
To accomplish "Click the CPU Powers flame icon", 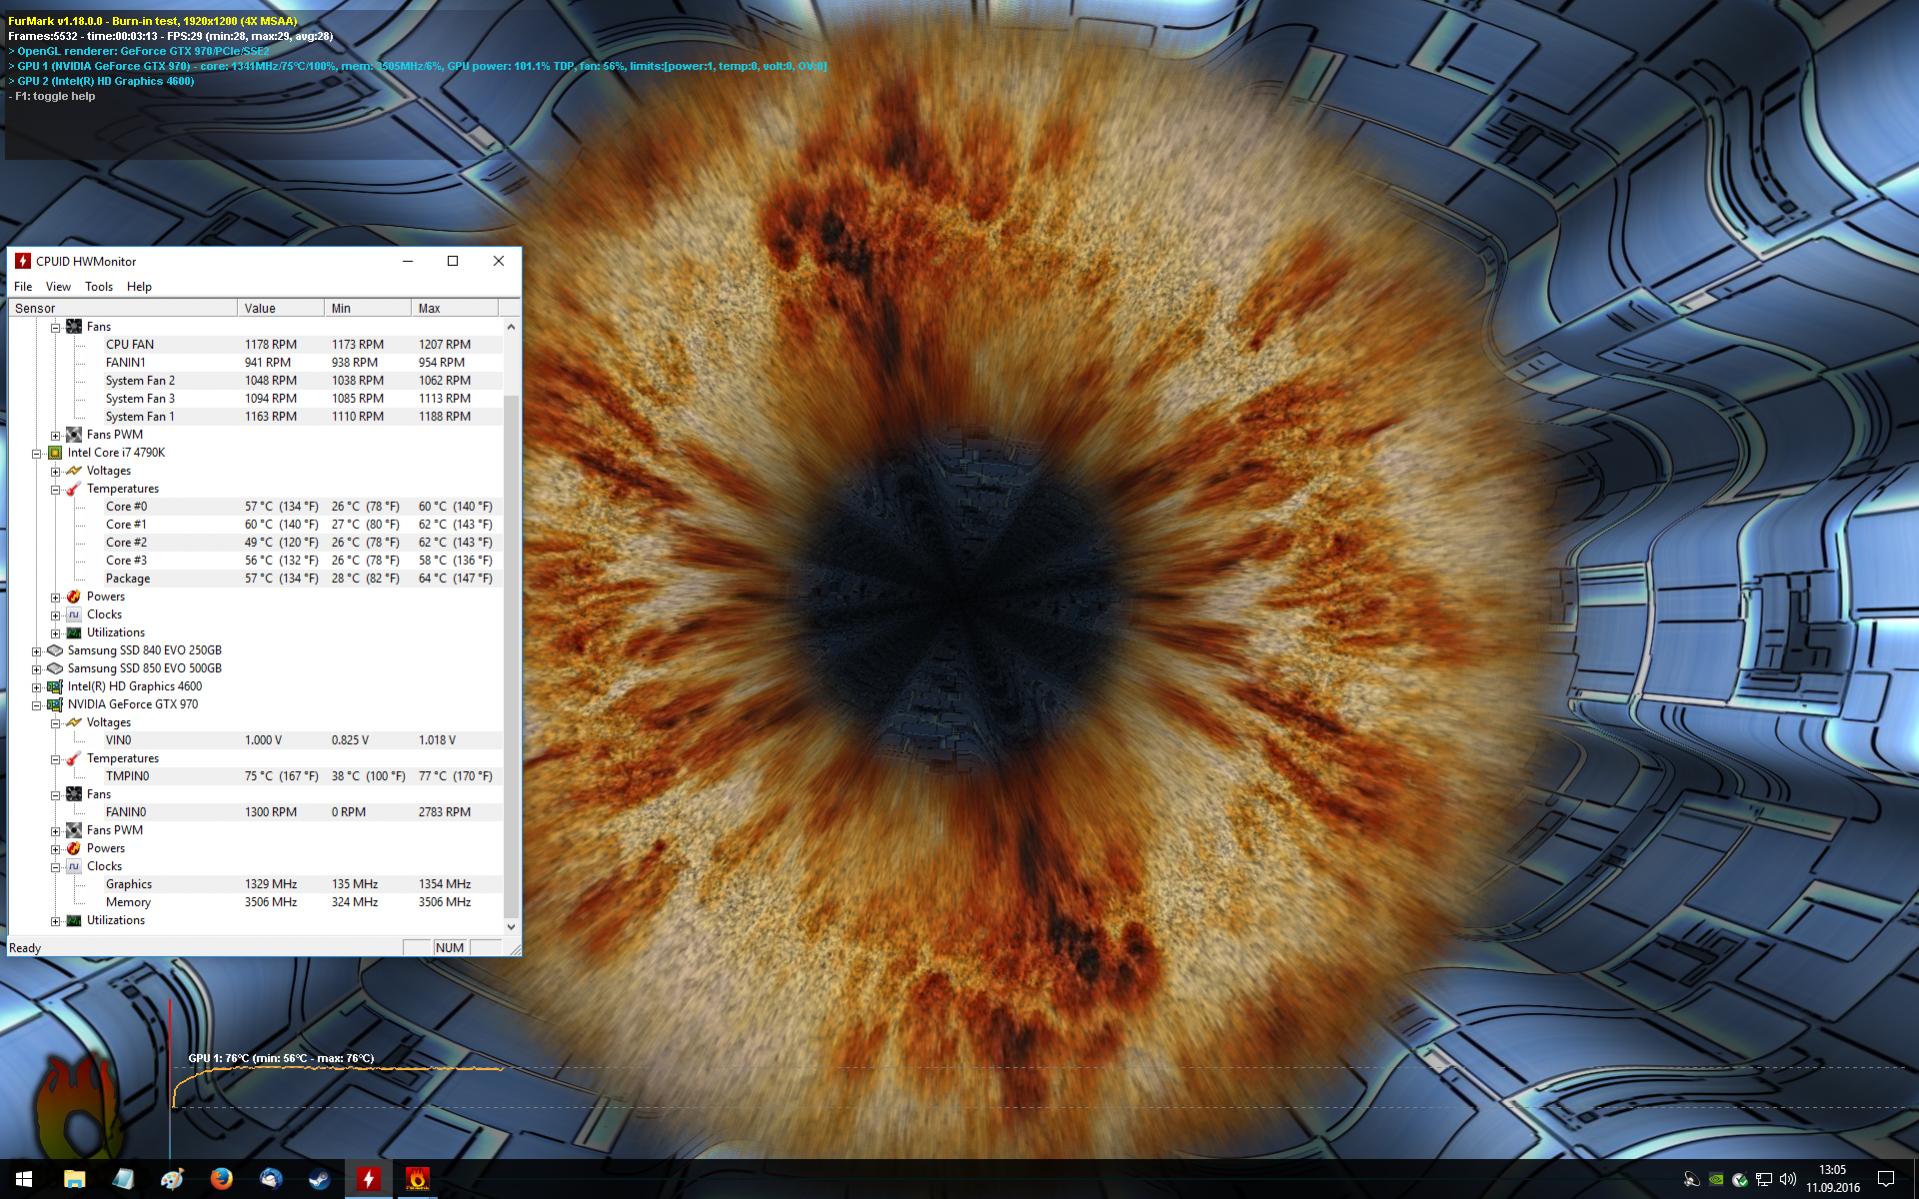I will point(73,597).
